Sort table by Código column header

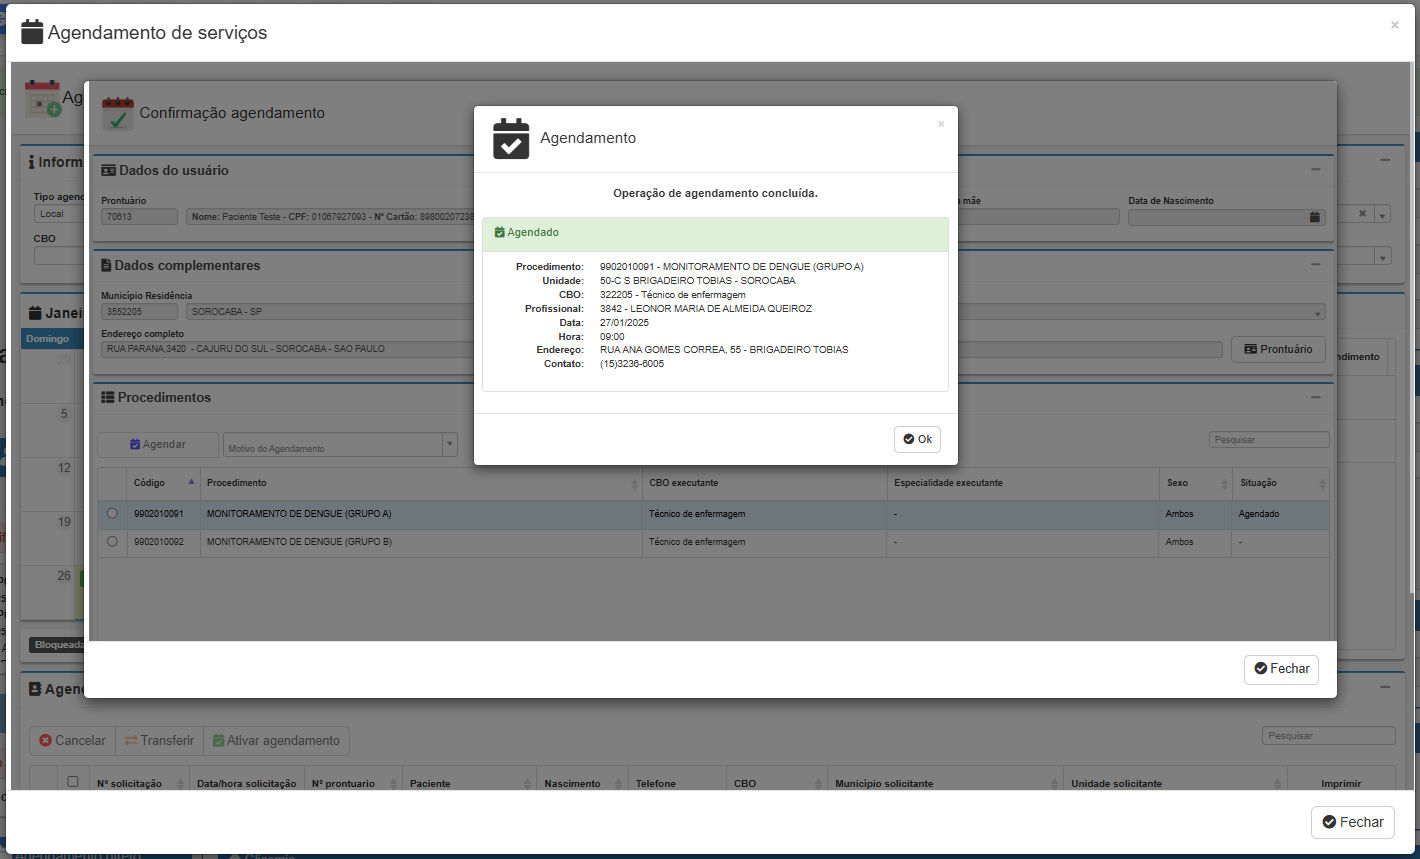tap(163, 483)
